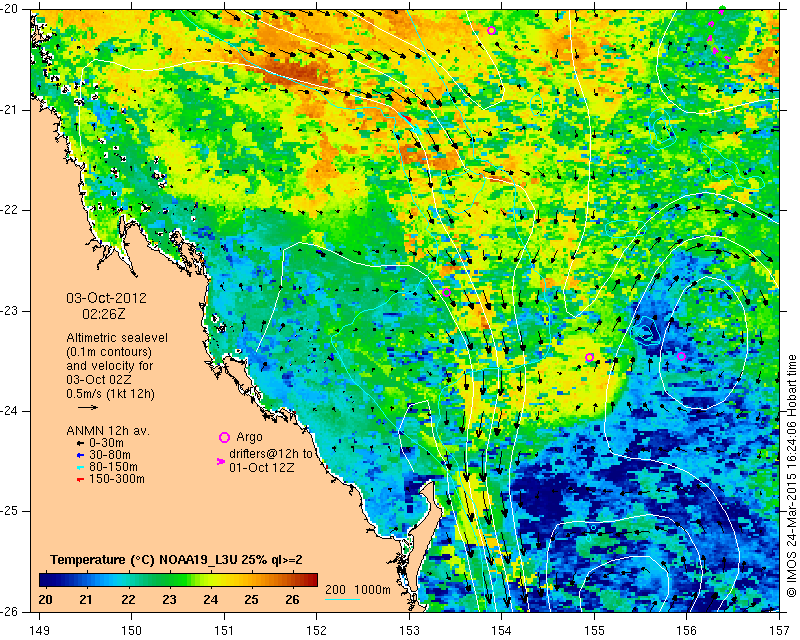Select the Argo float marker near 20.2°S 153.9°E
This screenshot has width=800, height=640.
[491, 31]
